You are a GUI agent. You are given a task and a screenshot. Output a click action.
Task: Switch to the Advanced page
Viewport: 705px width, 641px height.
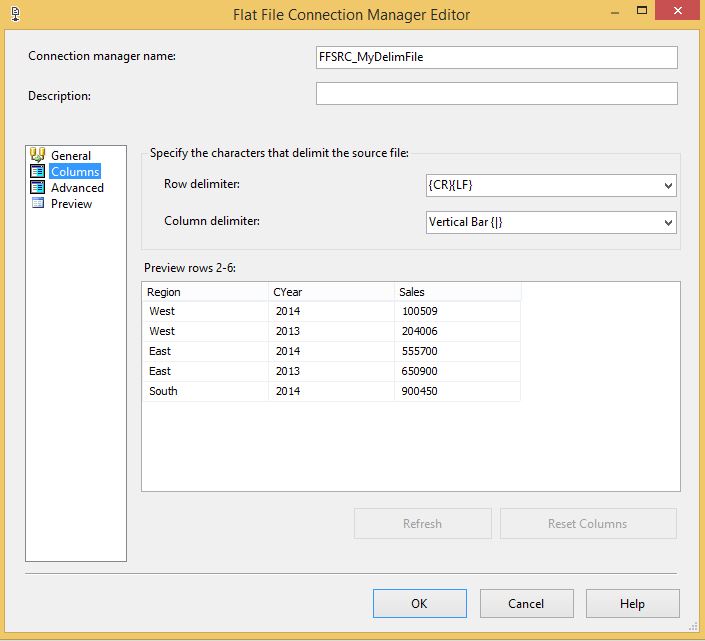[77, 188]
